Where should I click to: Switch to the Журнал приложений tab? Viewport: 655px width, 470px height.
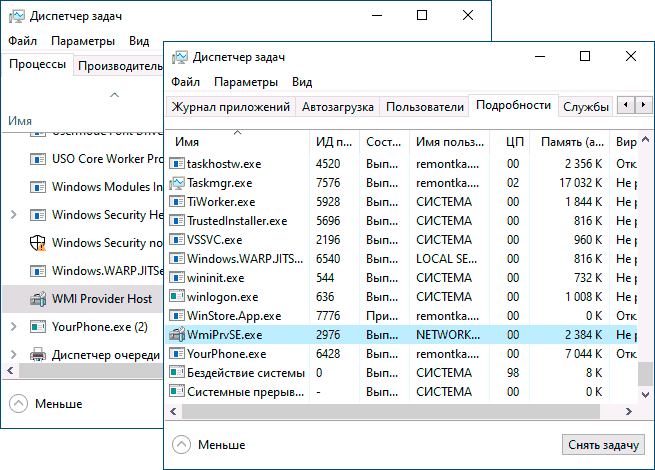click(231, 107)
